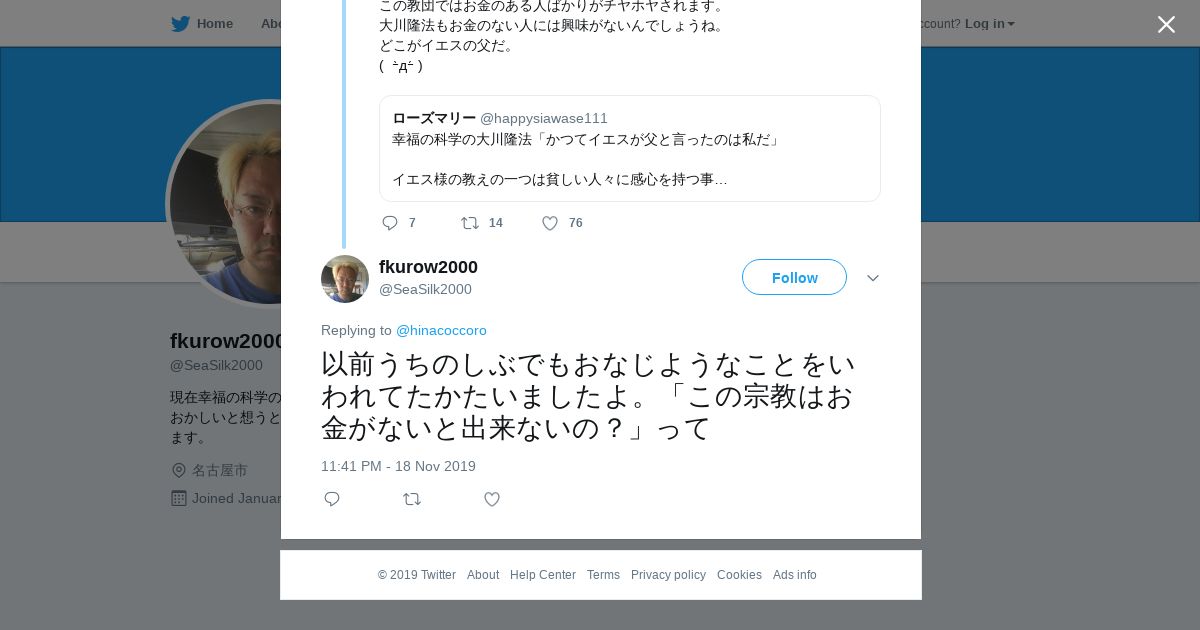
Task: Open the Privacy policy footer link
Action: (668, 575)
